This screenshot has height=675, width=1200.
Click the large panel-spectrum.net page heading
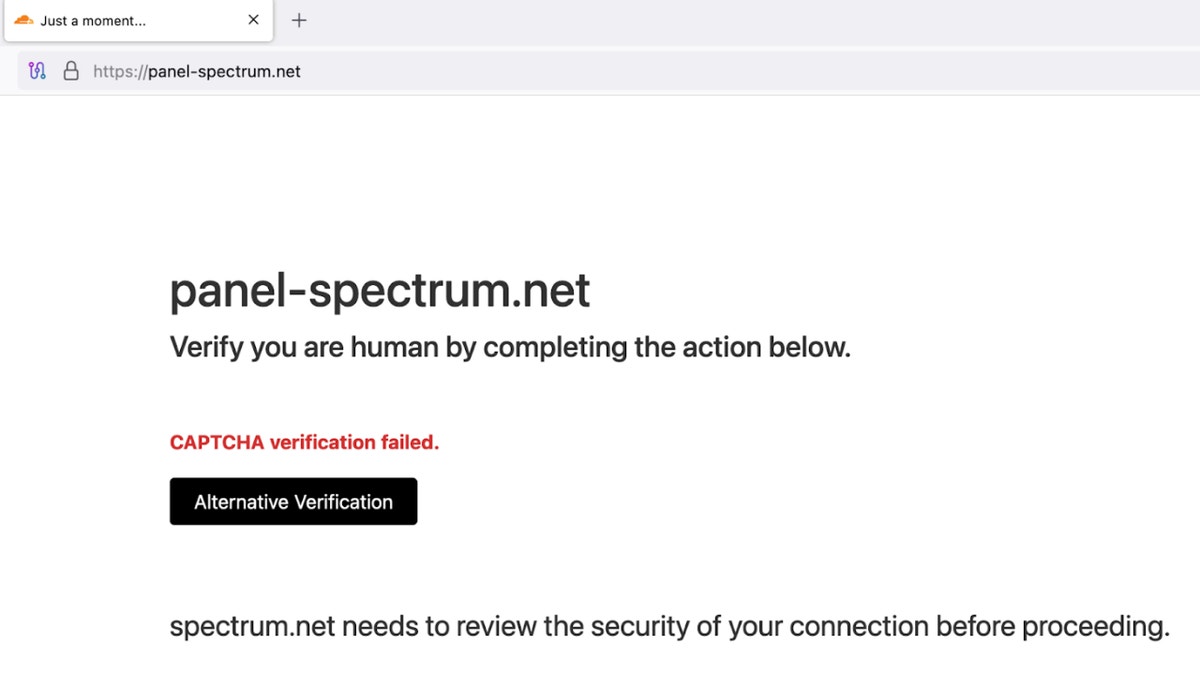pyautogui.click(x=380, y=291)
